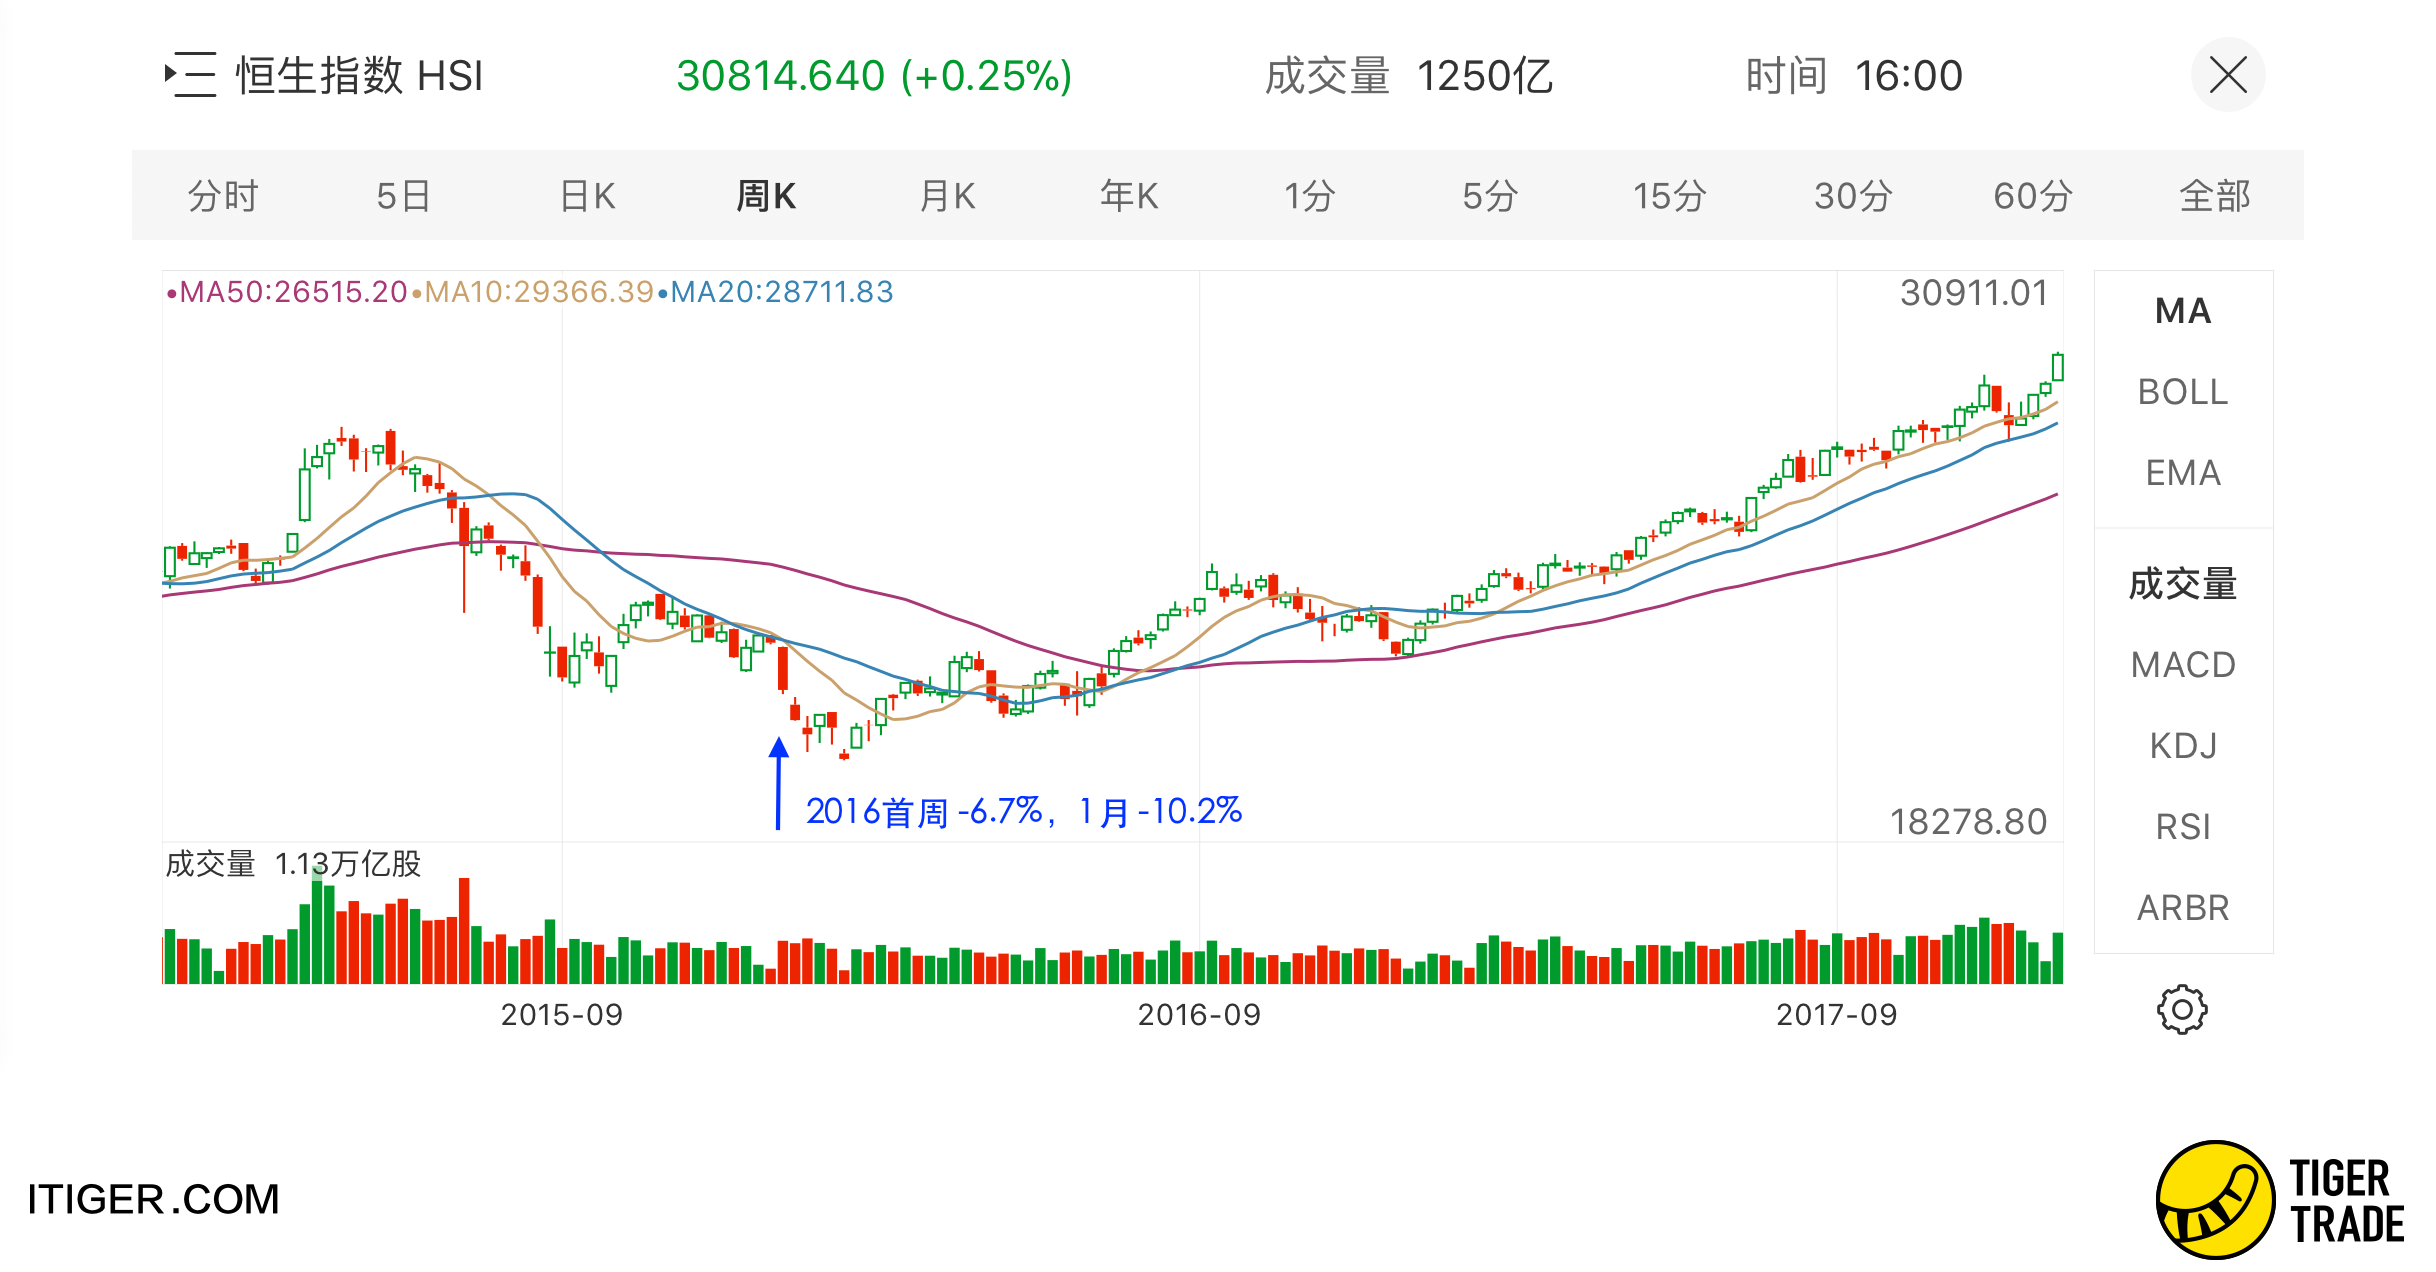The image size is (2436, 1272).
Task: Choose the ARBR indicator
Action: [x=2182, y=908]
